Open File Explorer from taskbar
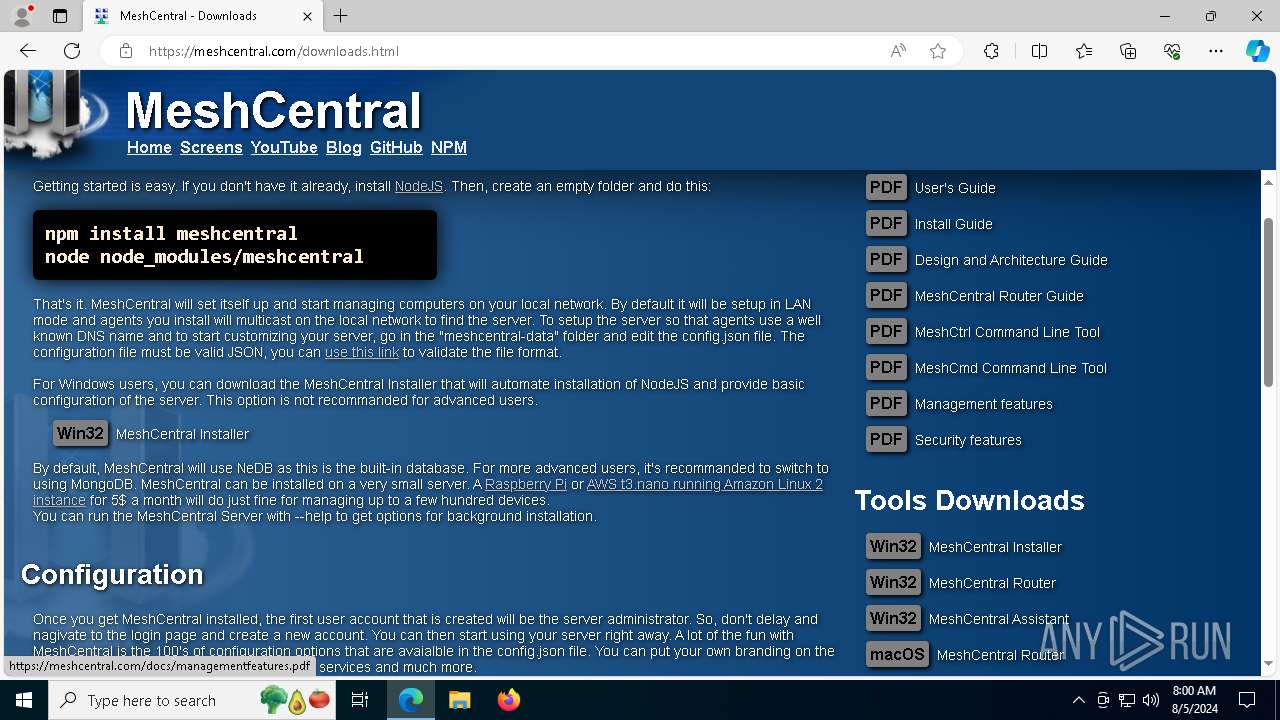This screenshot has width=1280, height=720. tap(459, 700)
